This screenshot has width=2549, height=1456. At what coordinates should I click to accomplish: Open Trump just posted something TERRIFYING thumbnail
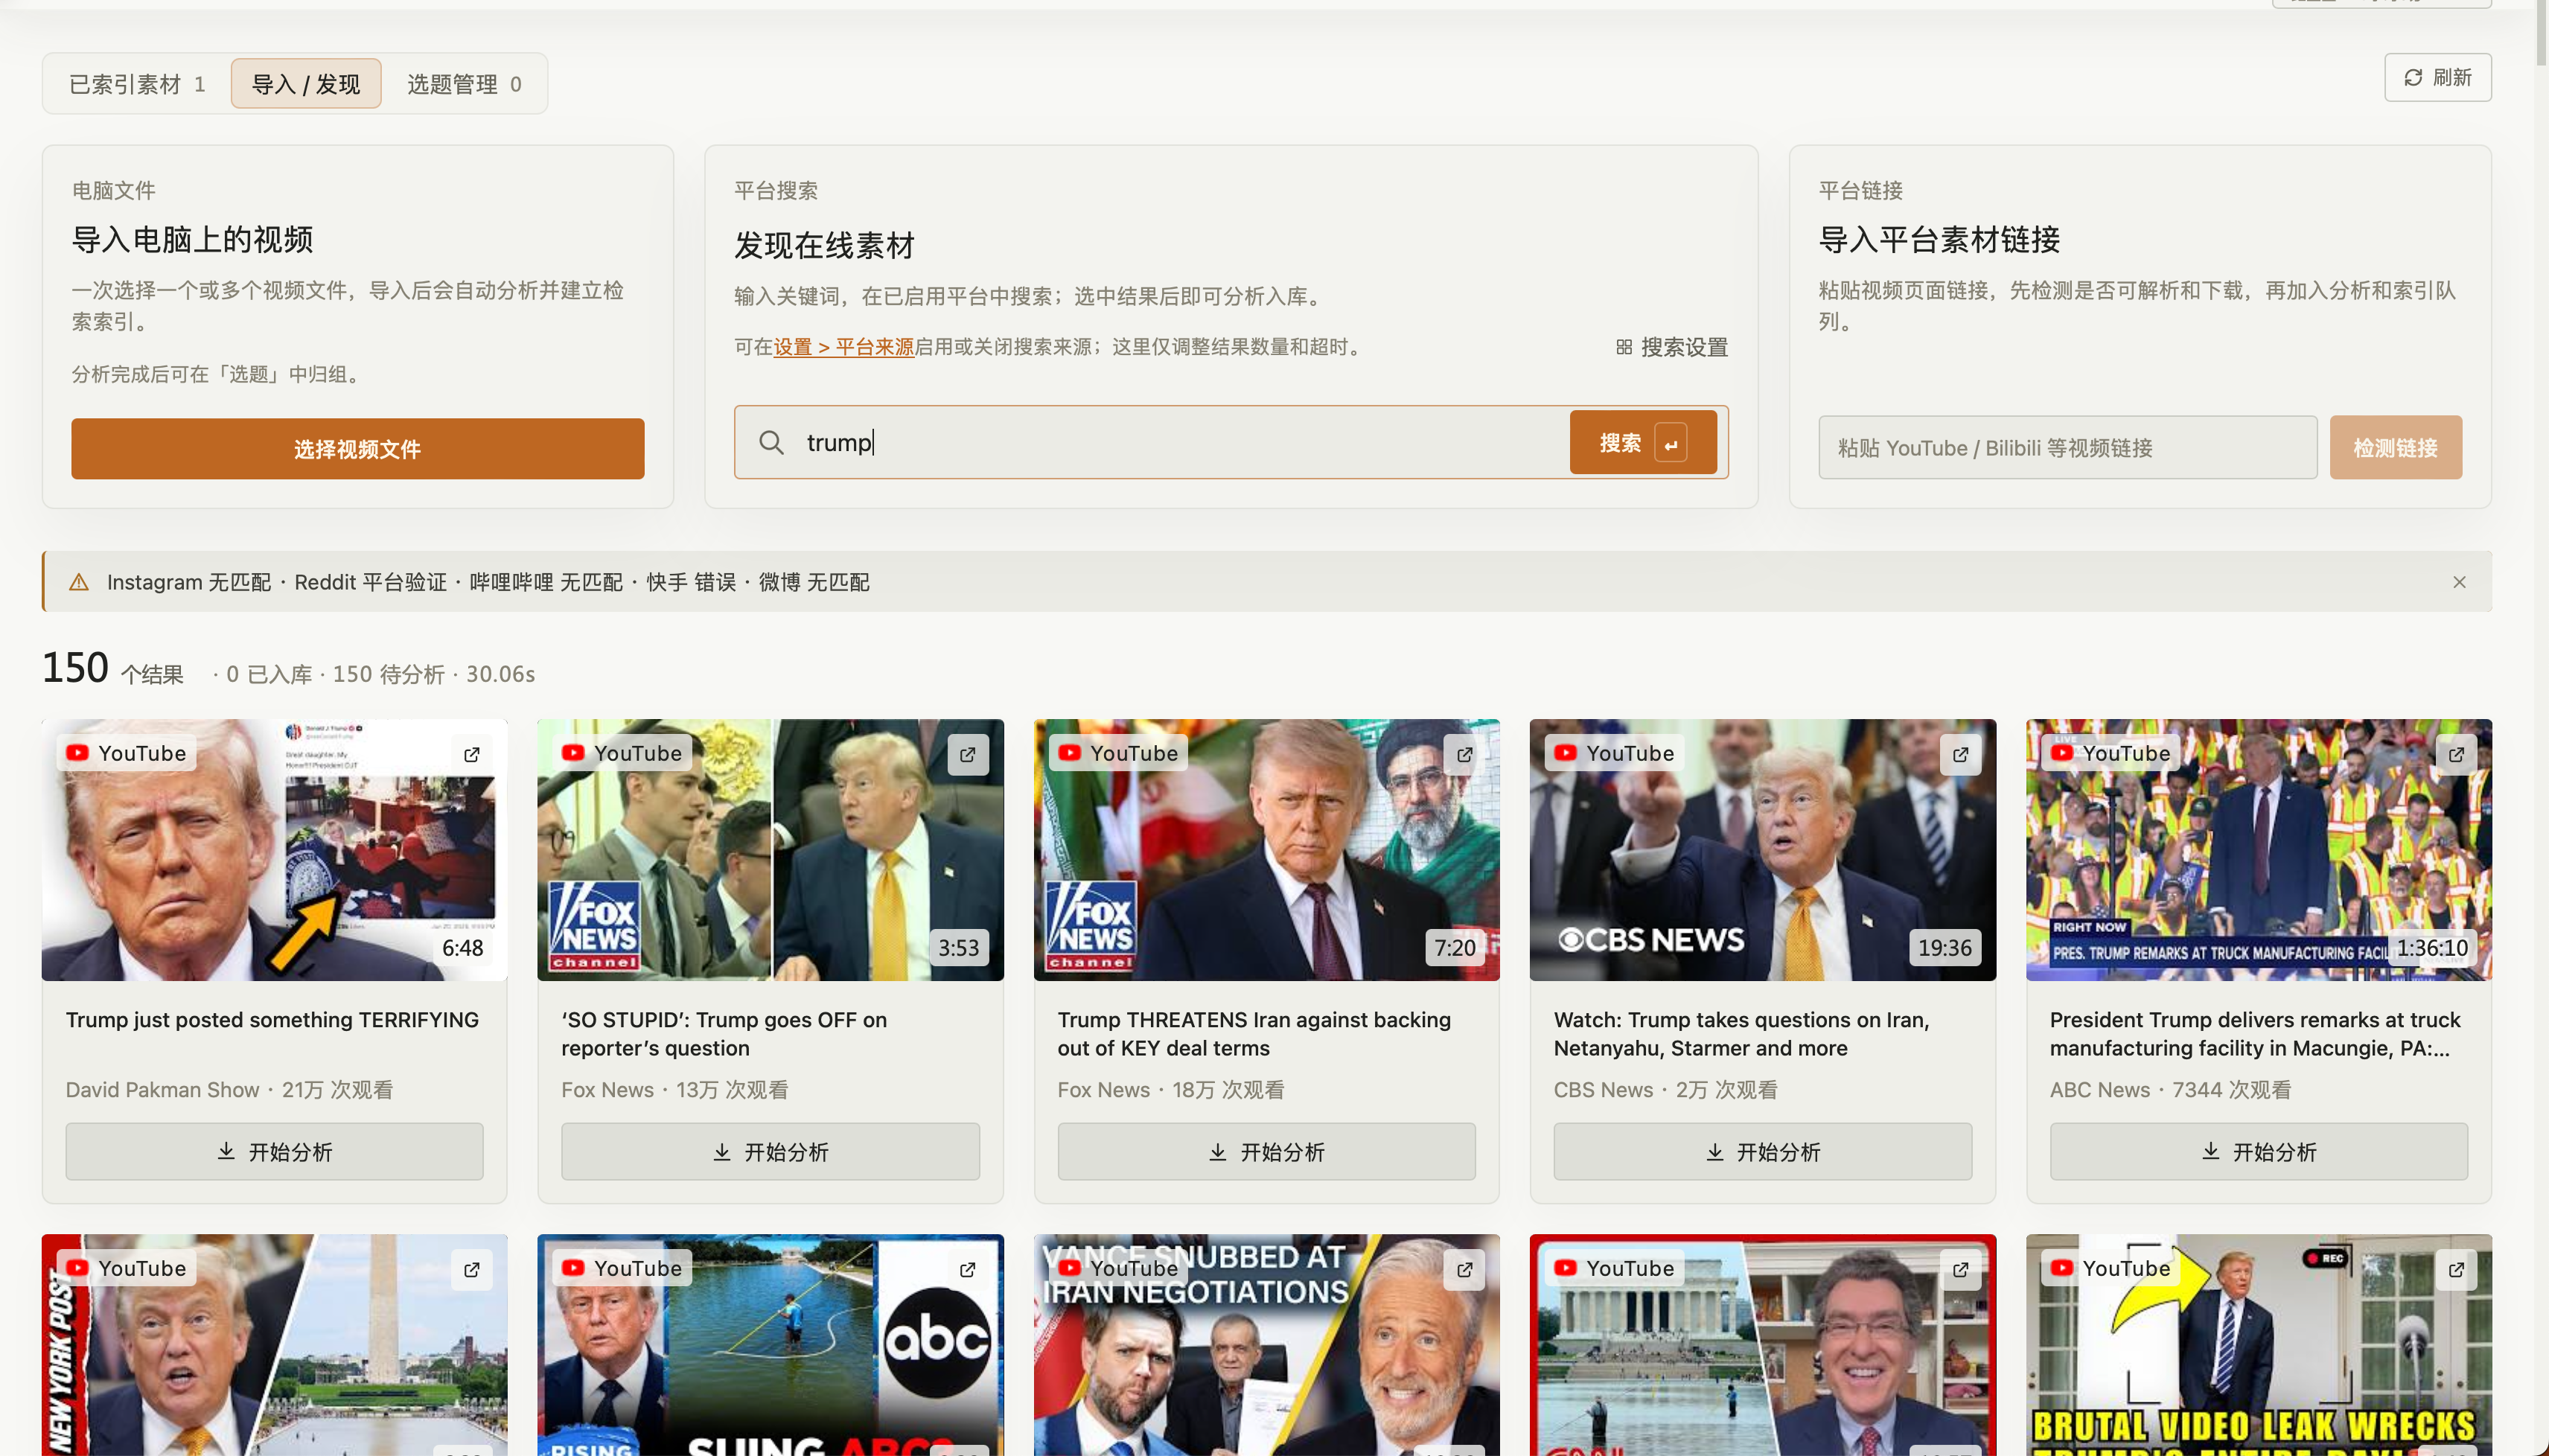click(x=274, y=850)
